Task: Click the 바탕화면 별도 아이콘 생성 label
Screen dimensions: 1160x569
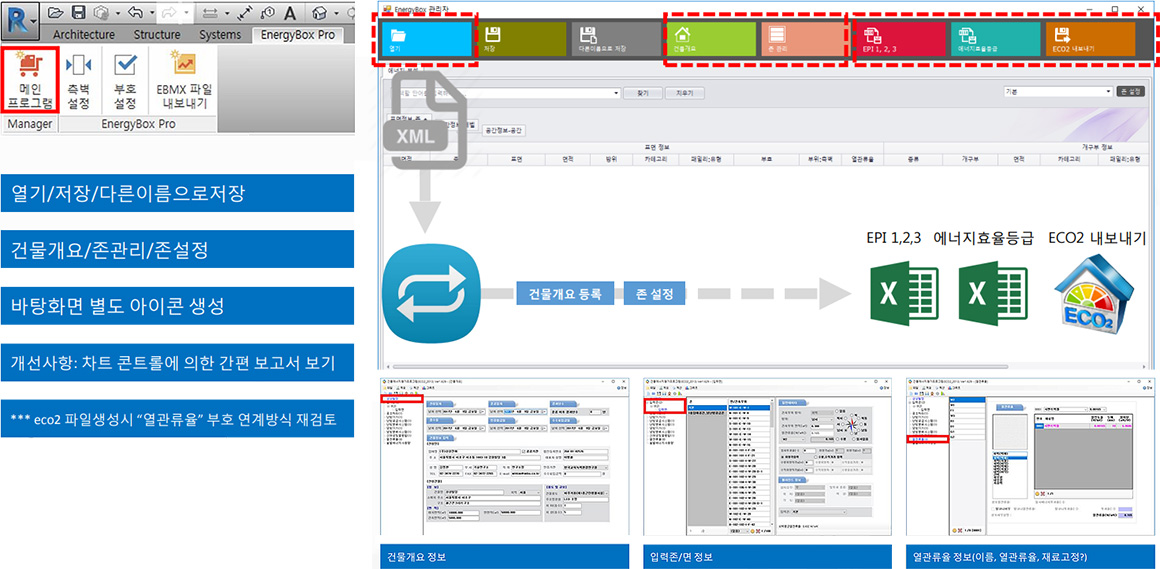Action: [178, 306]
